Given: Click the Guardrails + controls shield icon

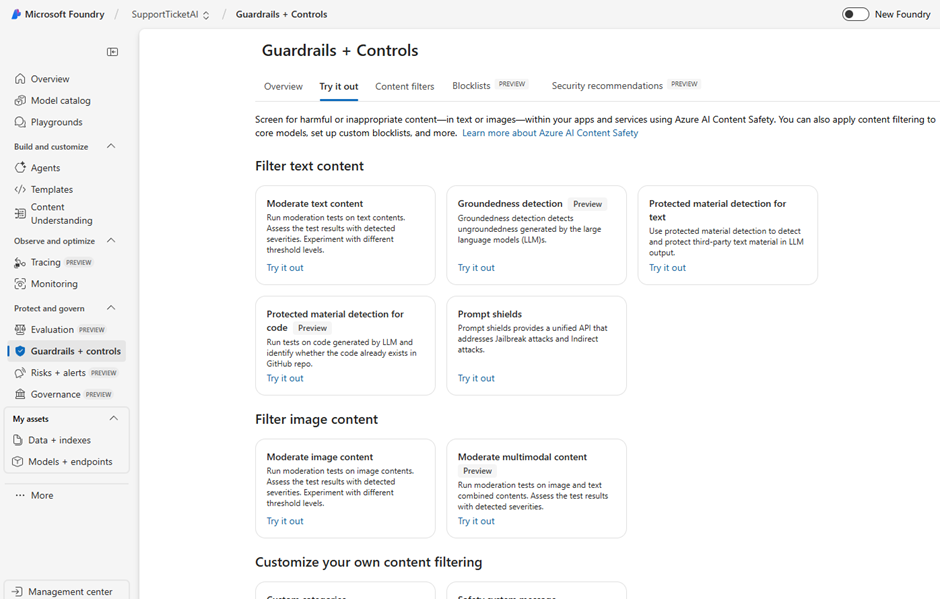Looking at the screenshot, I should (20, 351).
